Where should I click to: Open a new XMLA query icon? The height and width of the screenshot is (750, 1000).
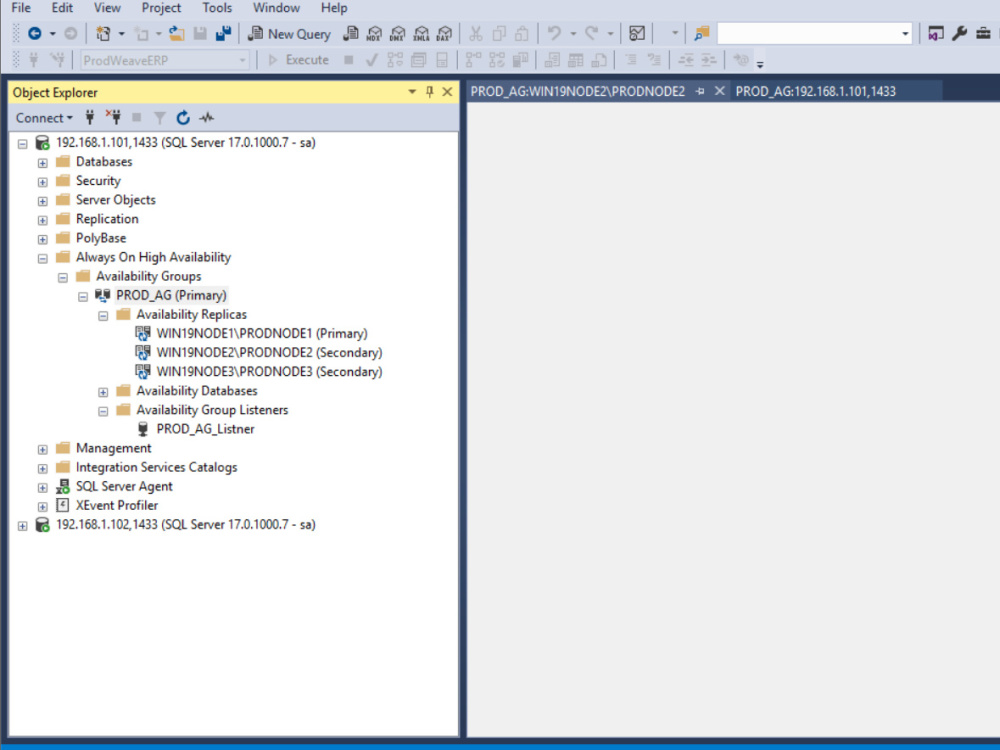(421, 33)
